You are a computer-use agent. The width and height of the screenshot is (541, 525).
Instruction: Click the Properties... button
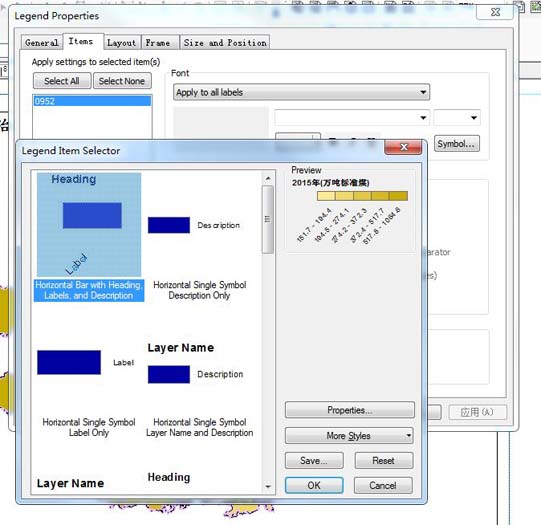click(x=350, y=410)
